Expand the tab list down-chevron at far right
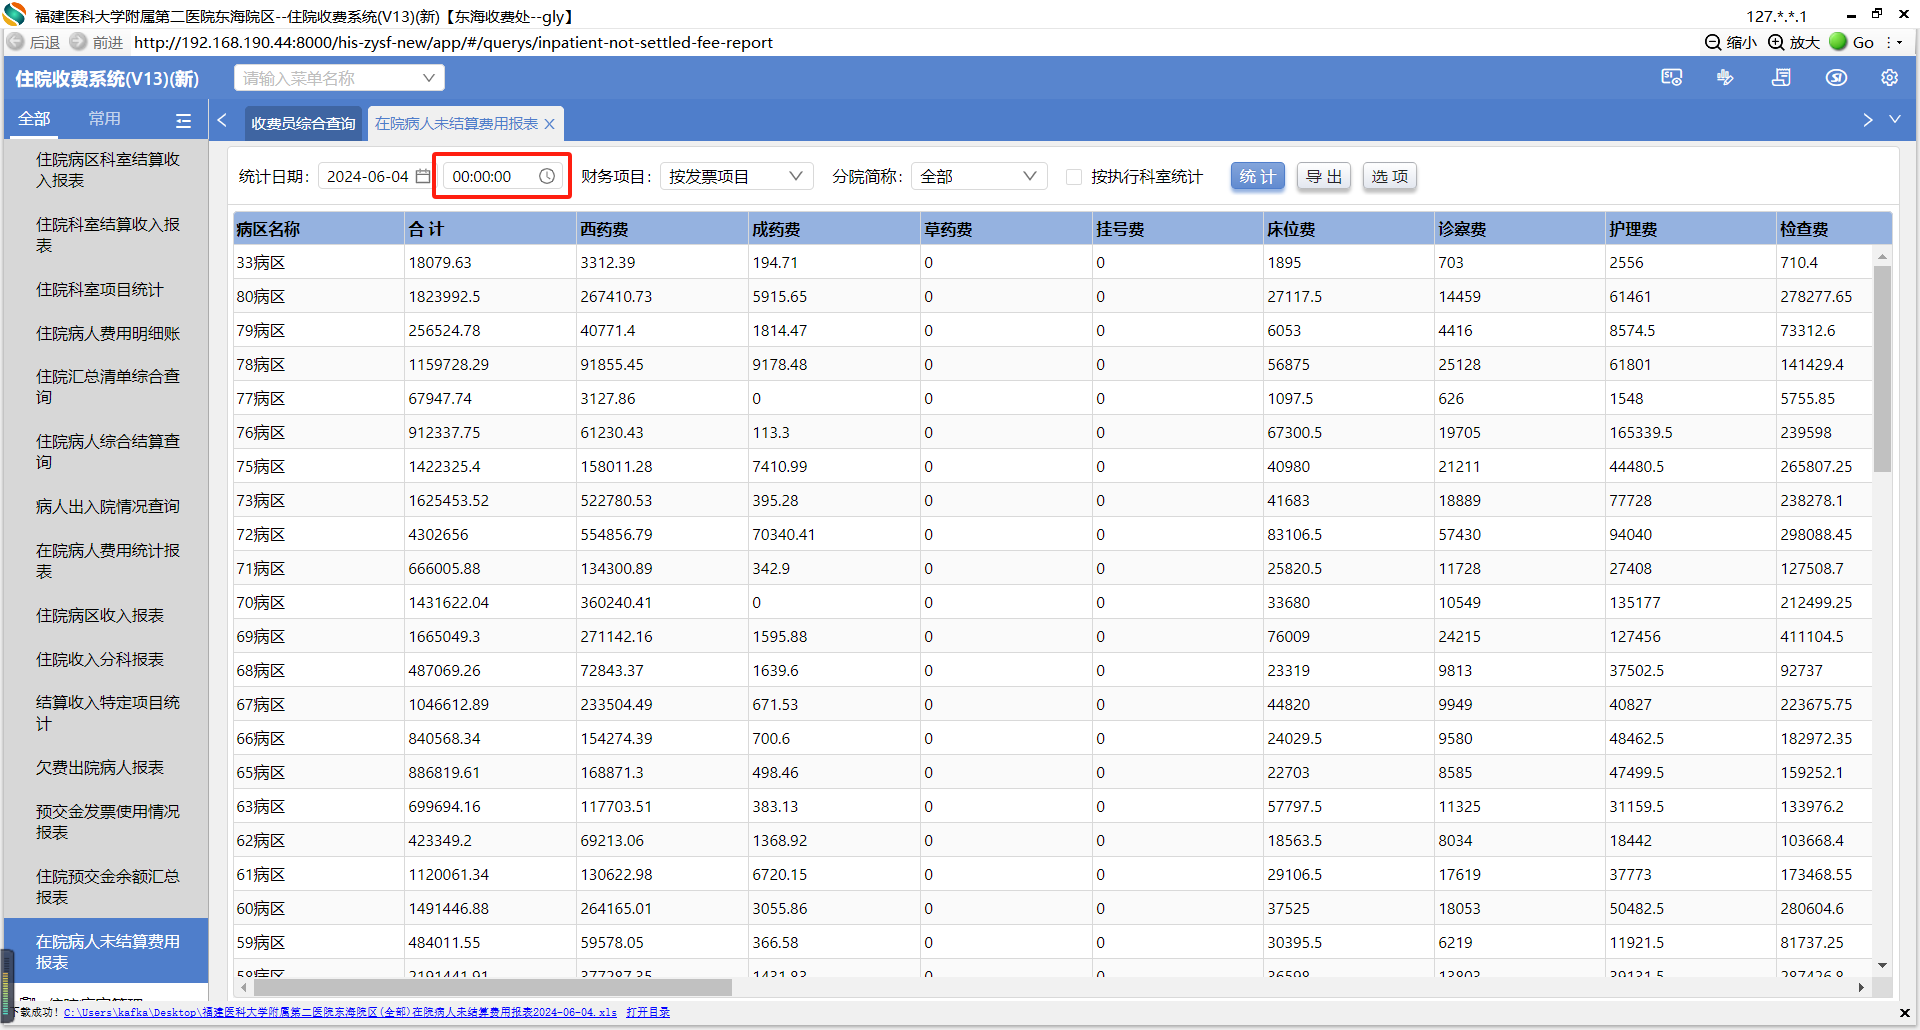The height and width of the screenshot is (1030, 1920). coord(1895,120)
